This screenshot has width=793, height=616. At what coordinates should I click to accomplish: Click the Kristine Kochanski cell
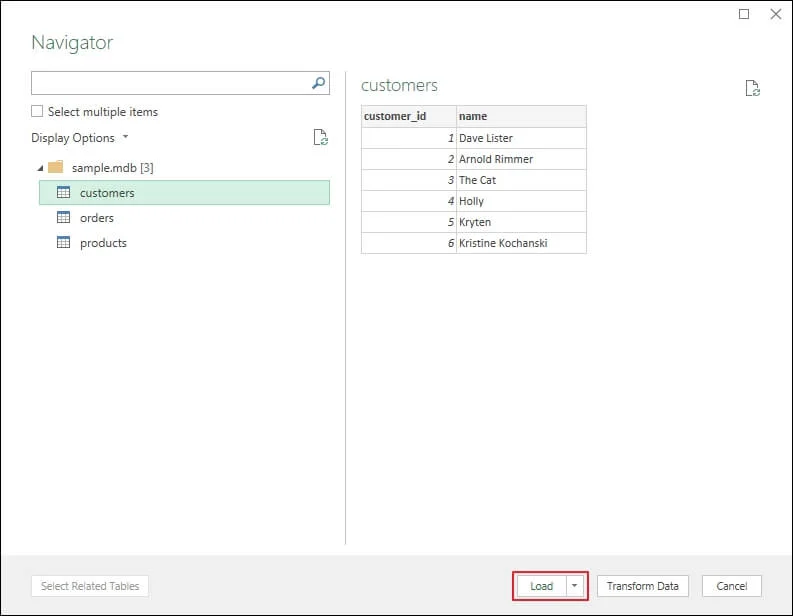click(x=521, y=243)
